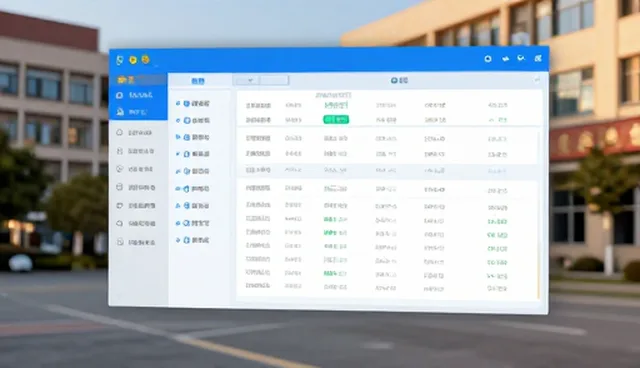Select the second item in the blue sidebar section
The height and width of the screenshot is (368, 640).
138,95
